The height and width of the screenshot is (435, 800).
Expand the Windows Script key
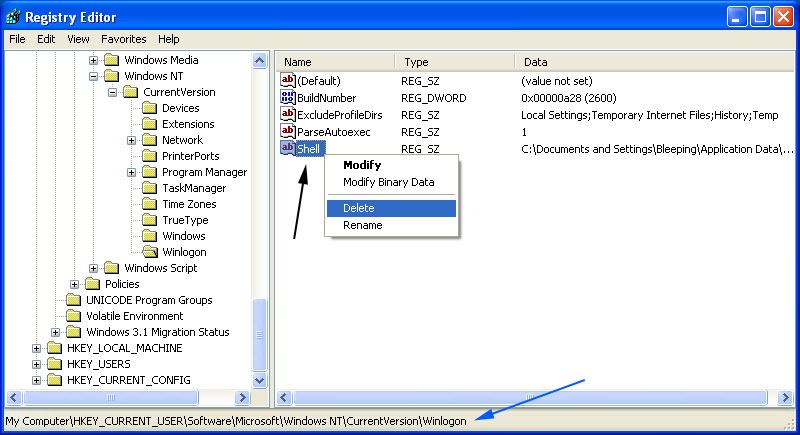pyautogui.click(x=93, y=268)
